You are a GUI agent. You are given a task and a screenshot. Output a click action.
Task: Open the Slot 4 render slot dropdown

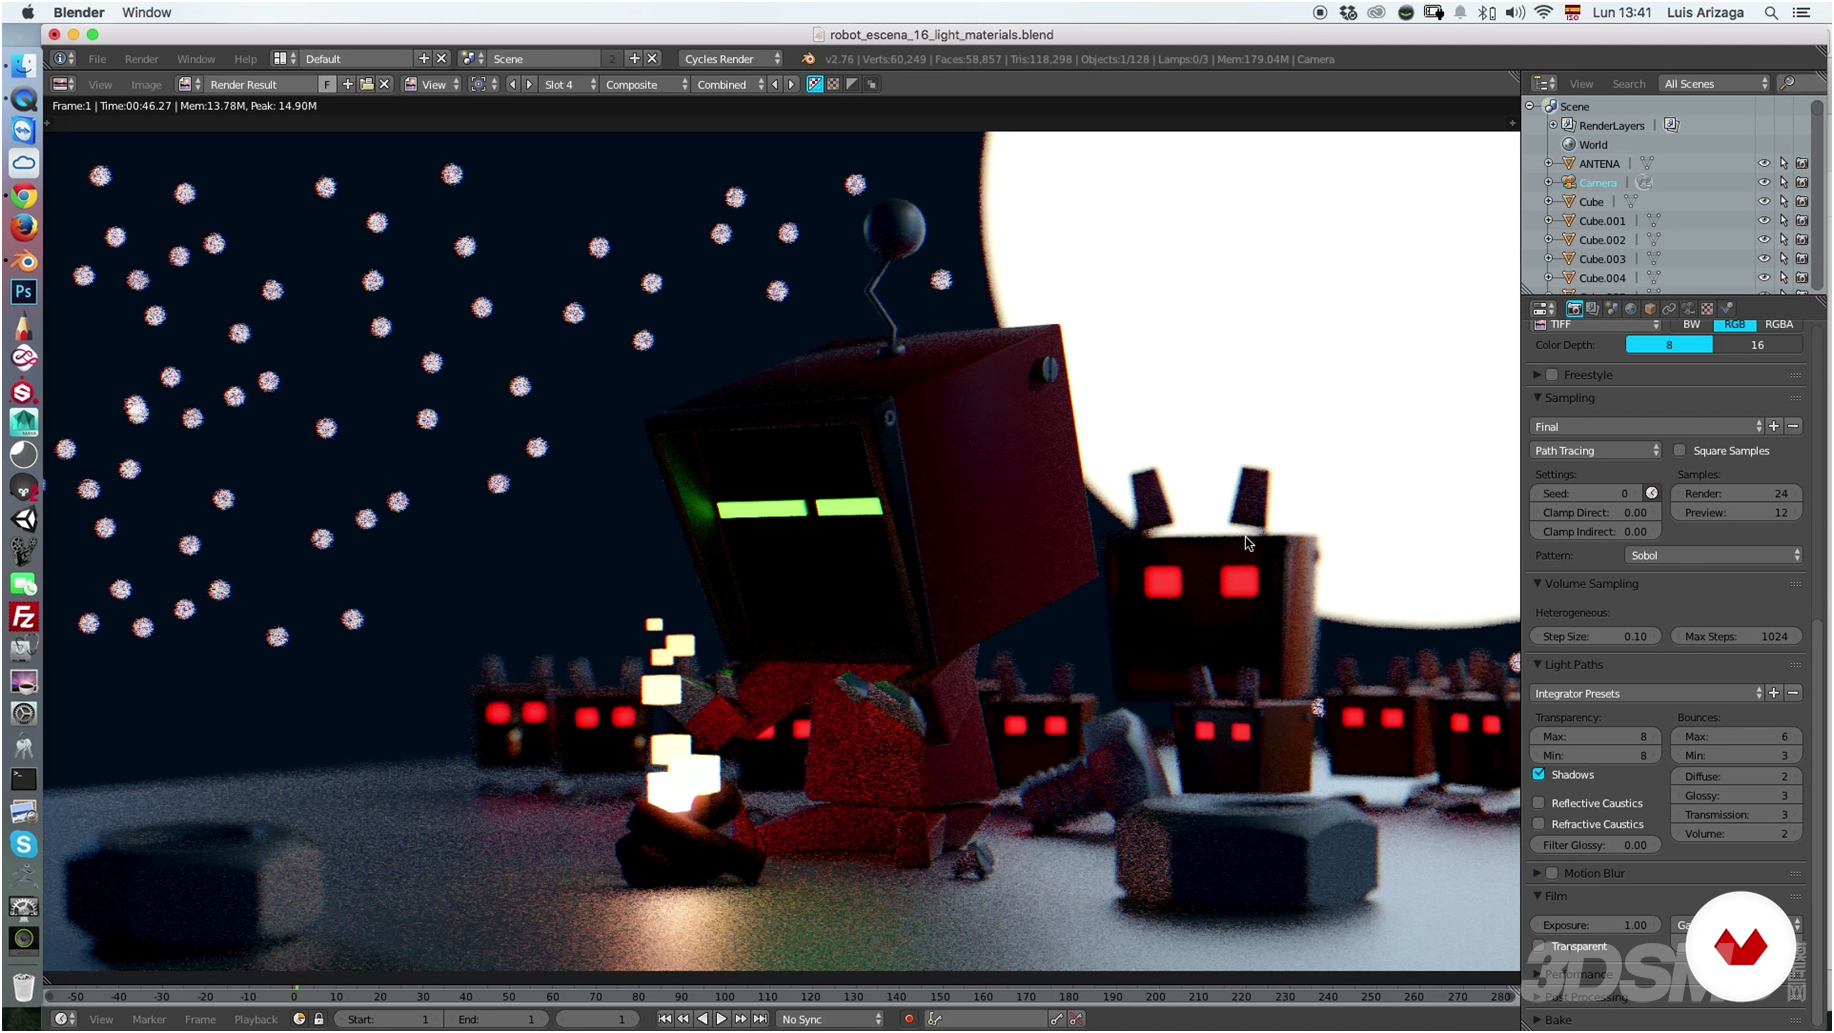coord(568,85)
